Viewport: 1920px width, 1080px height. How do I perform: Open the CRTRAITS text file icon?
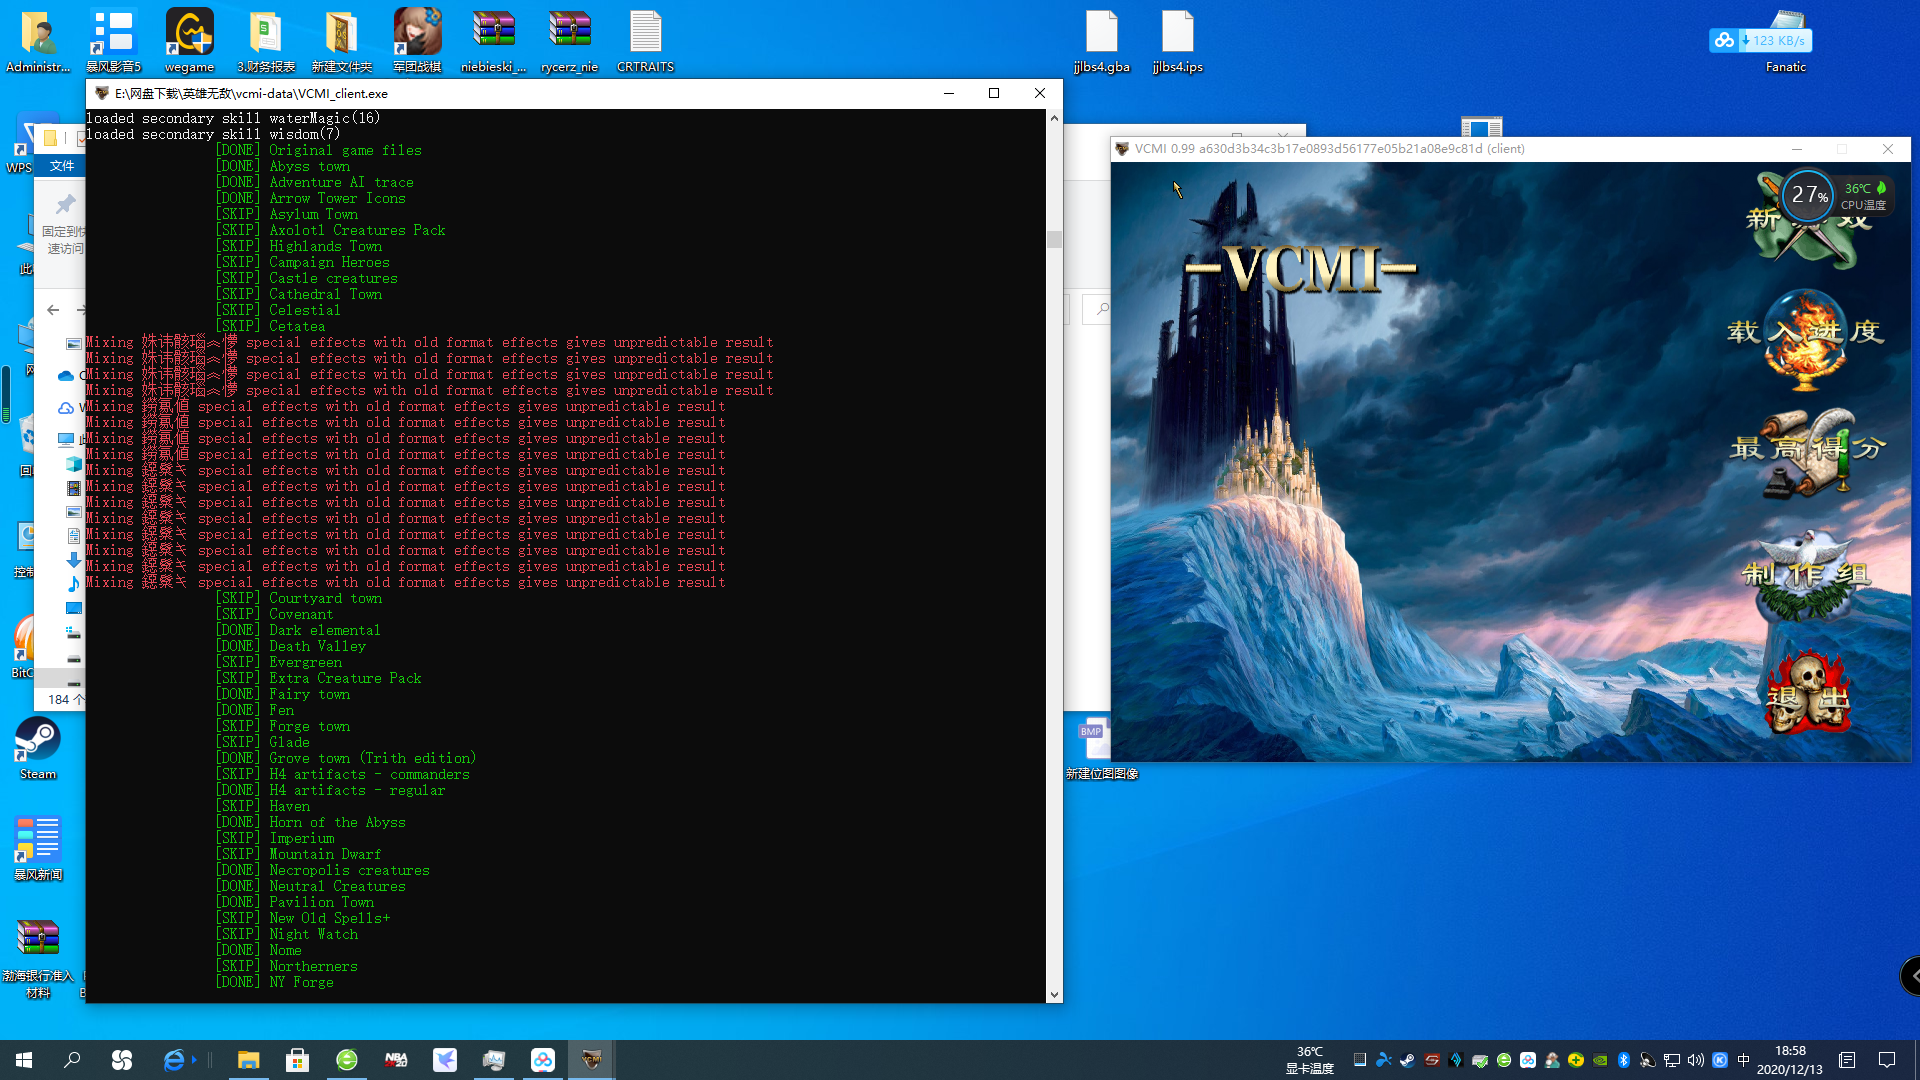coord(645,41)
